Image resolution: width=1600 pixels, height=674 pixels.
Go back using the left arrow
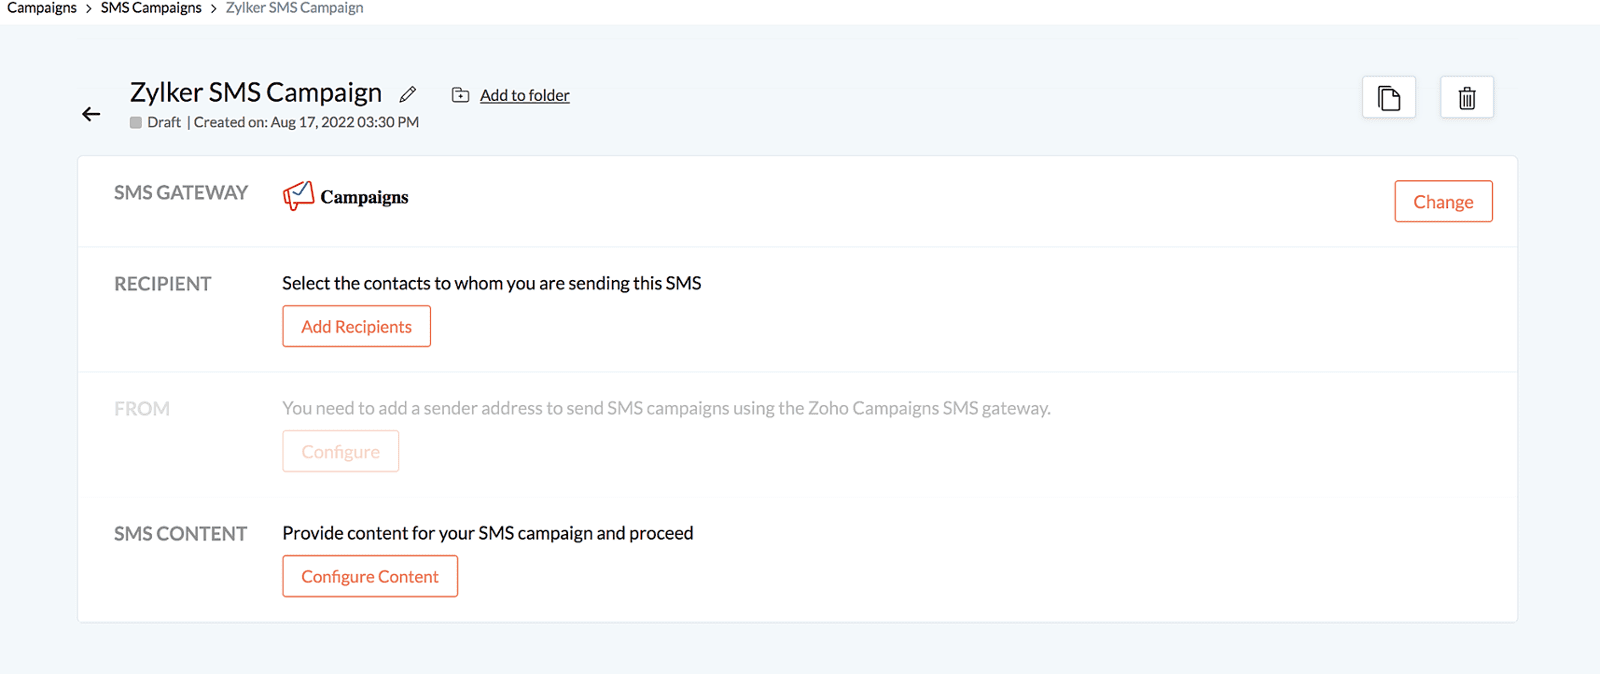tap(91, 114)
